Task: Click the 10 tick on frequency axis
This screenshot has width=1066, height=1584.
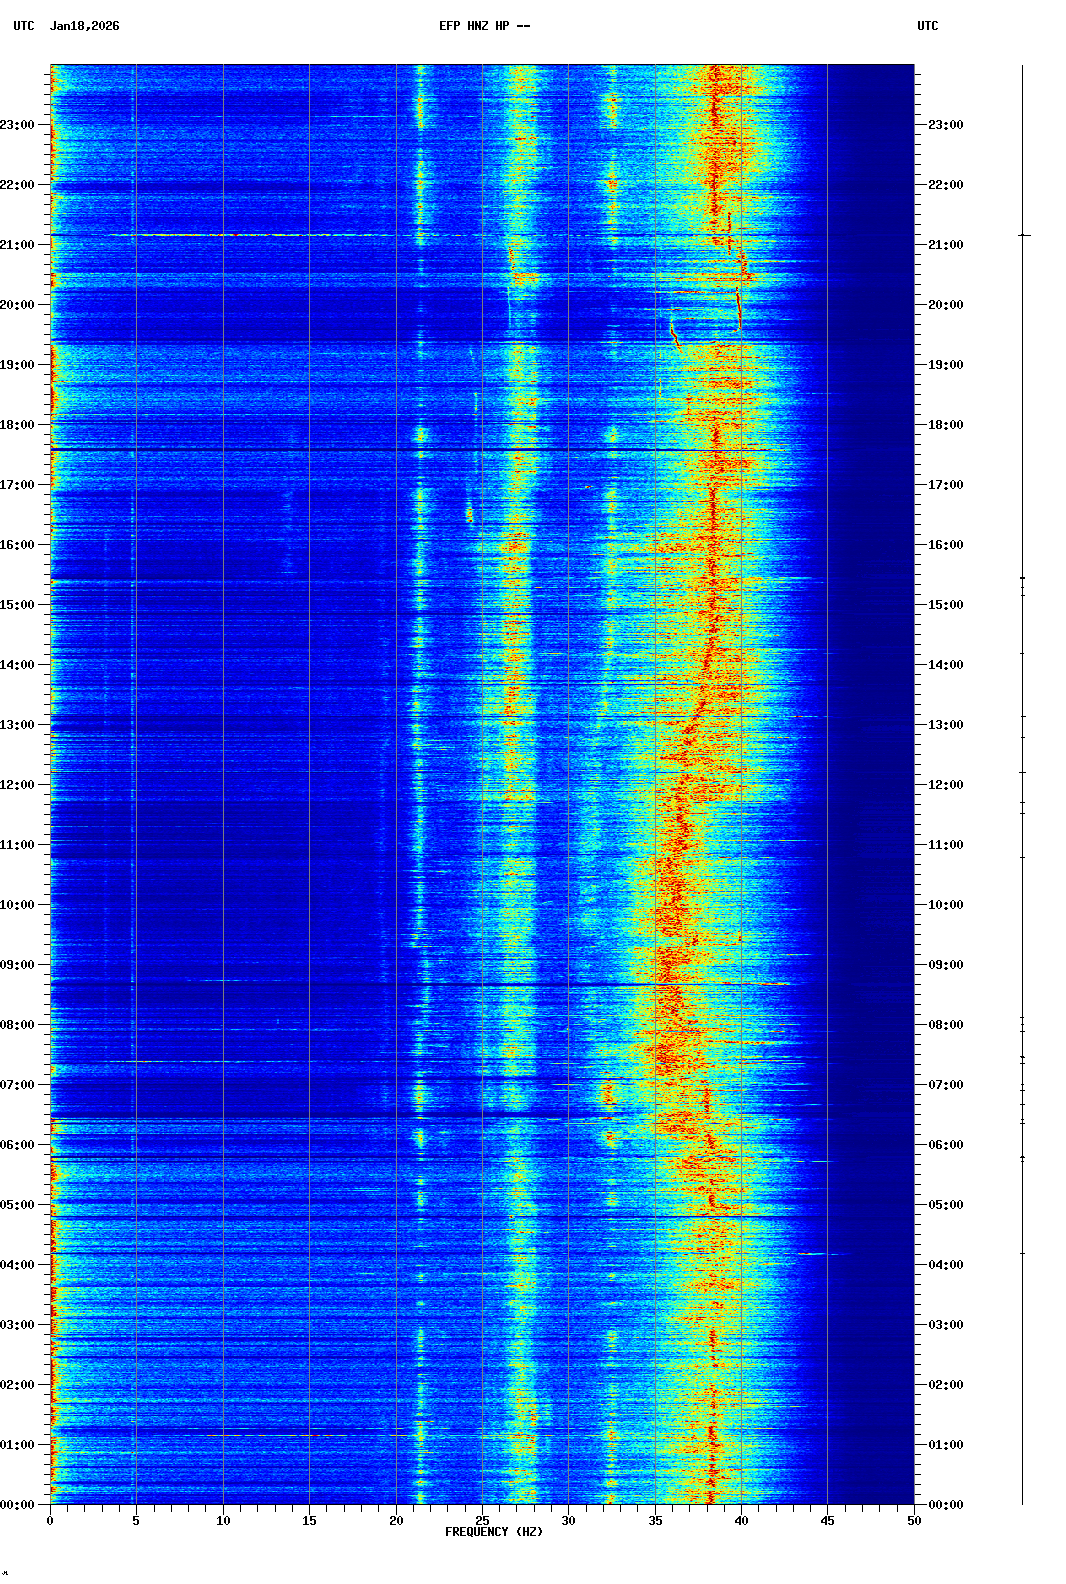Action: coord(223,1521)
